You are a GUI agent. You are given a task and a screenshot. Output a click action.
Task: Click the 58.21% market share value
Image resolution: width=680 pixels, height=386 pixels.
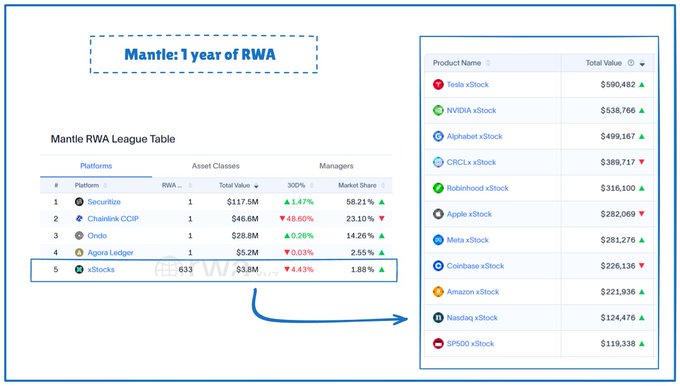360,202
